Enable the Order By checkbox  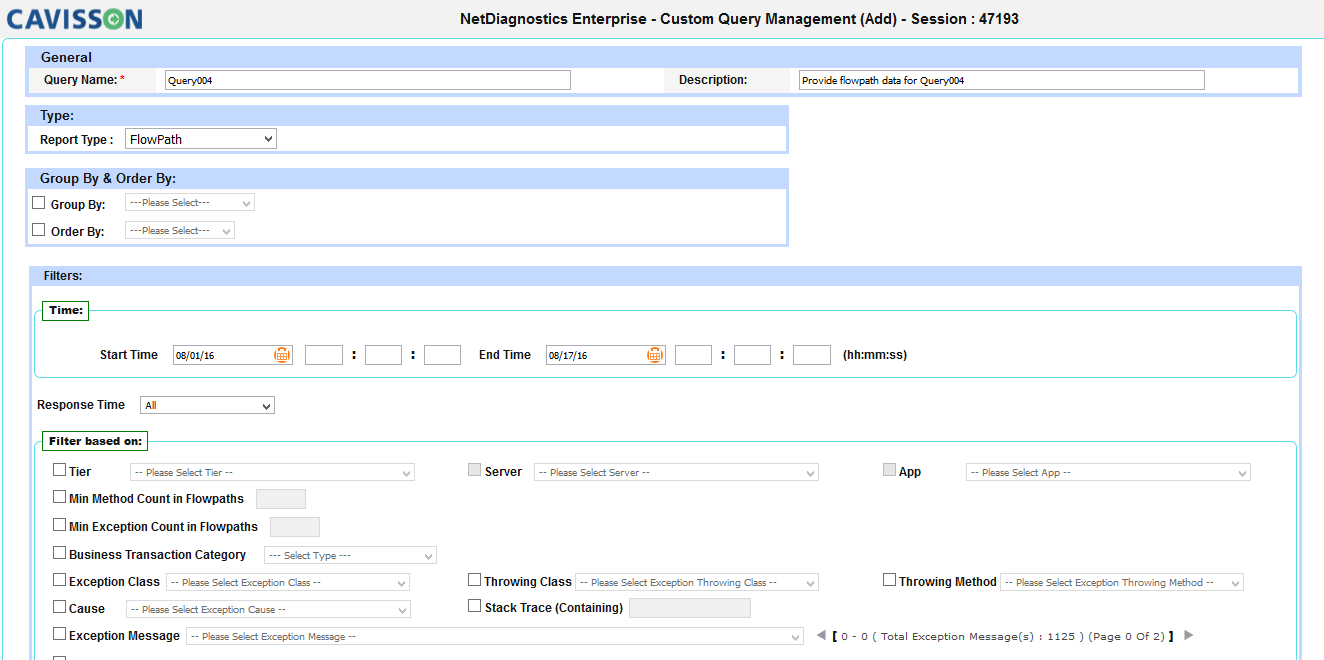pos(39,230)
